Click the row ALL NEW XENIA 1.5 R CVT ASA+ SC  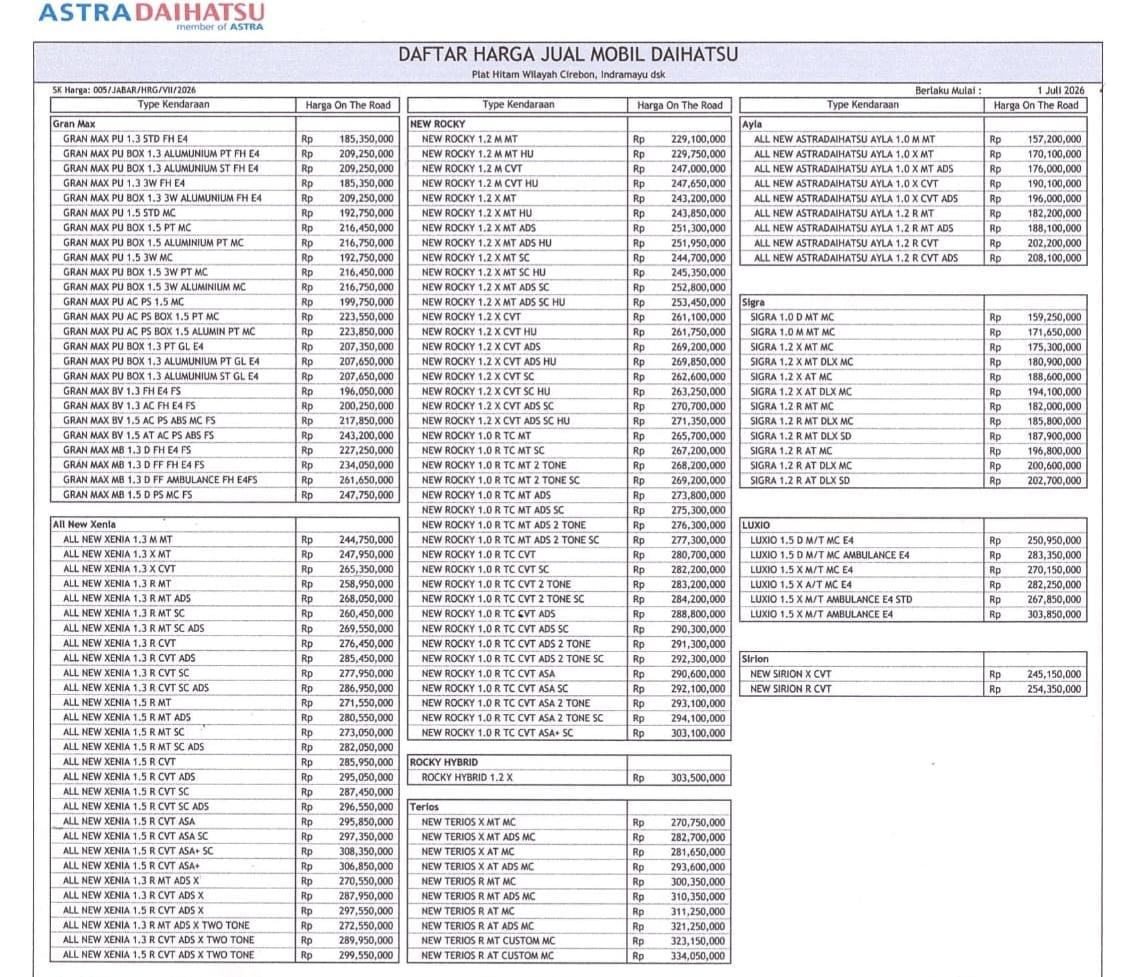point(225,851)
